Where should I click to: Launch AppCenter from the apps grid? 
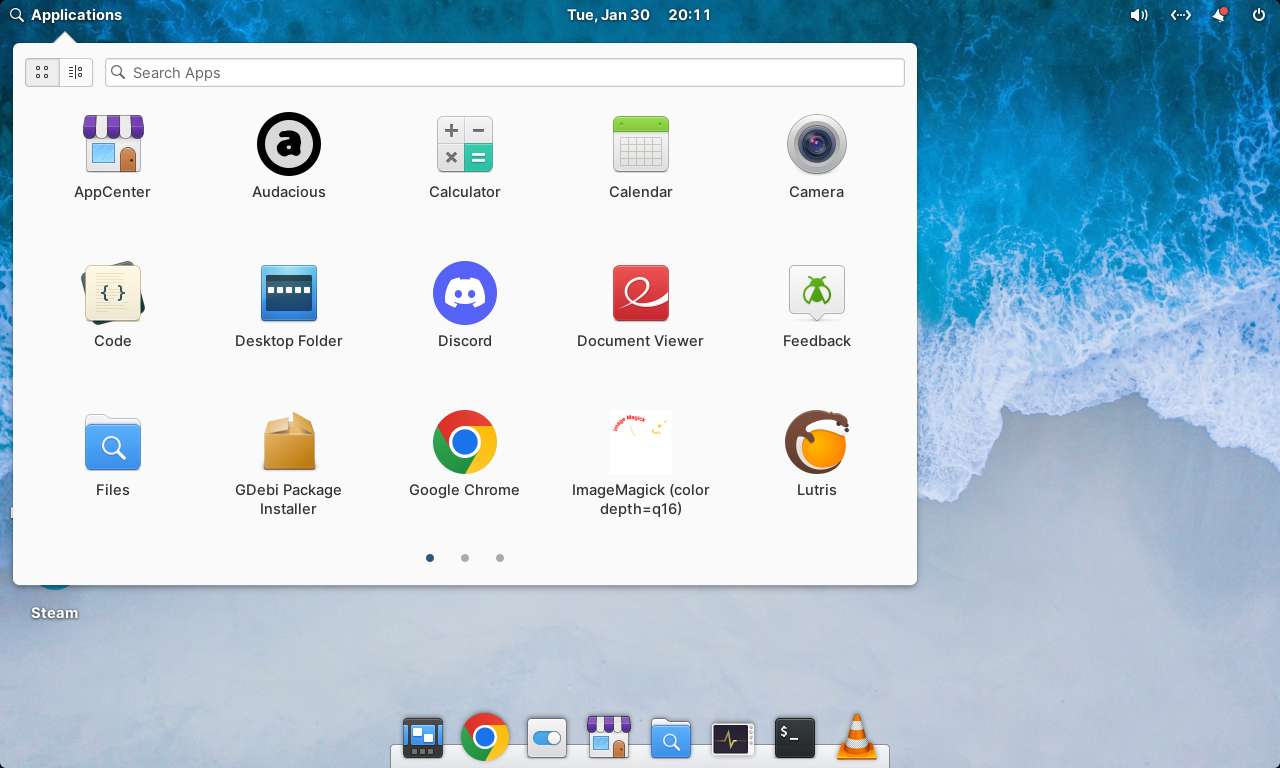(113, 157)
